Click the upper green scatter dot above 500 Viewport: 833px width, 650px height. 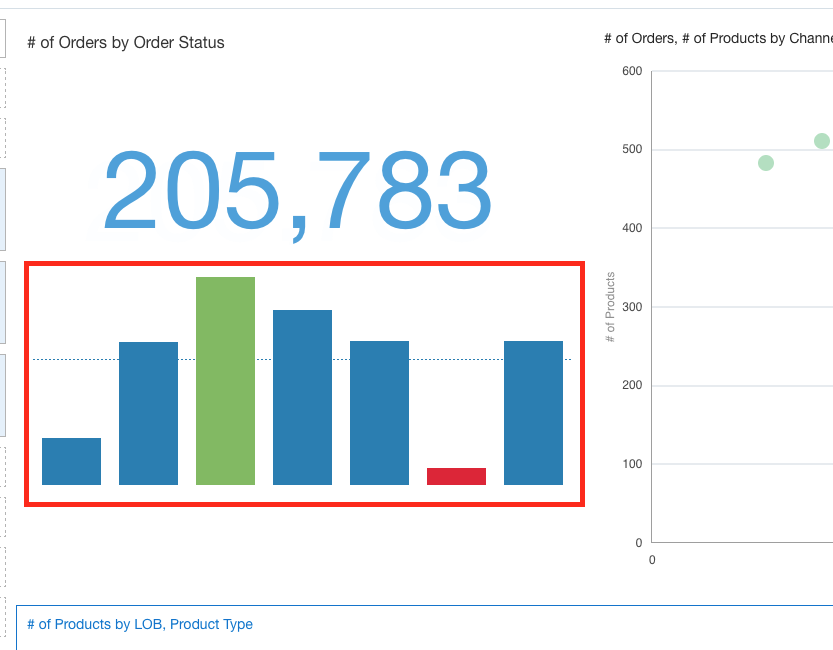(x=822, y=141)
